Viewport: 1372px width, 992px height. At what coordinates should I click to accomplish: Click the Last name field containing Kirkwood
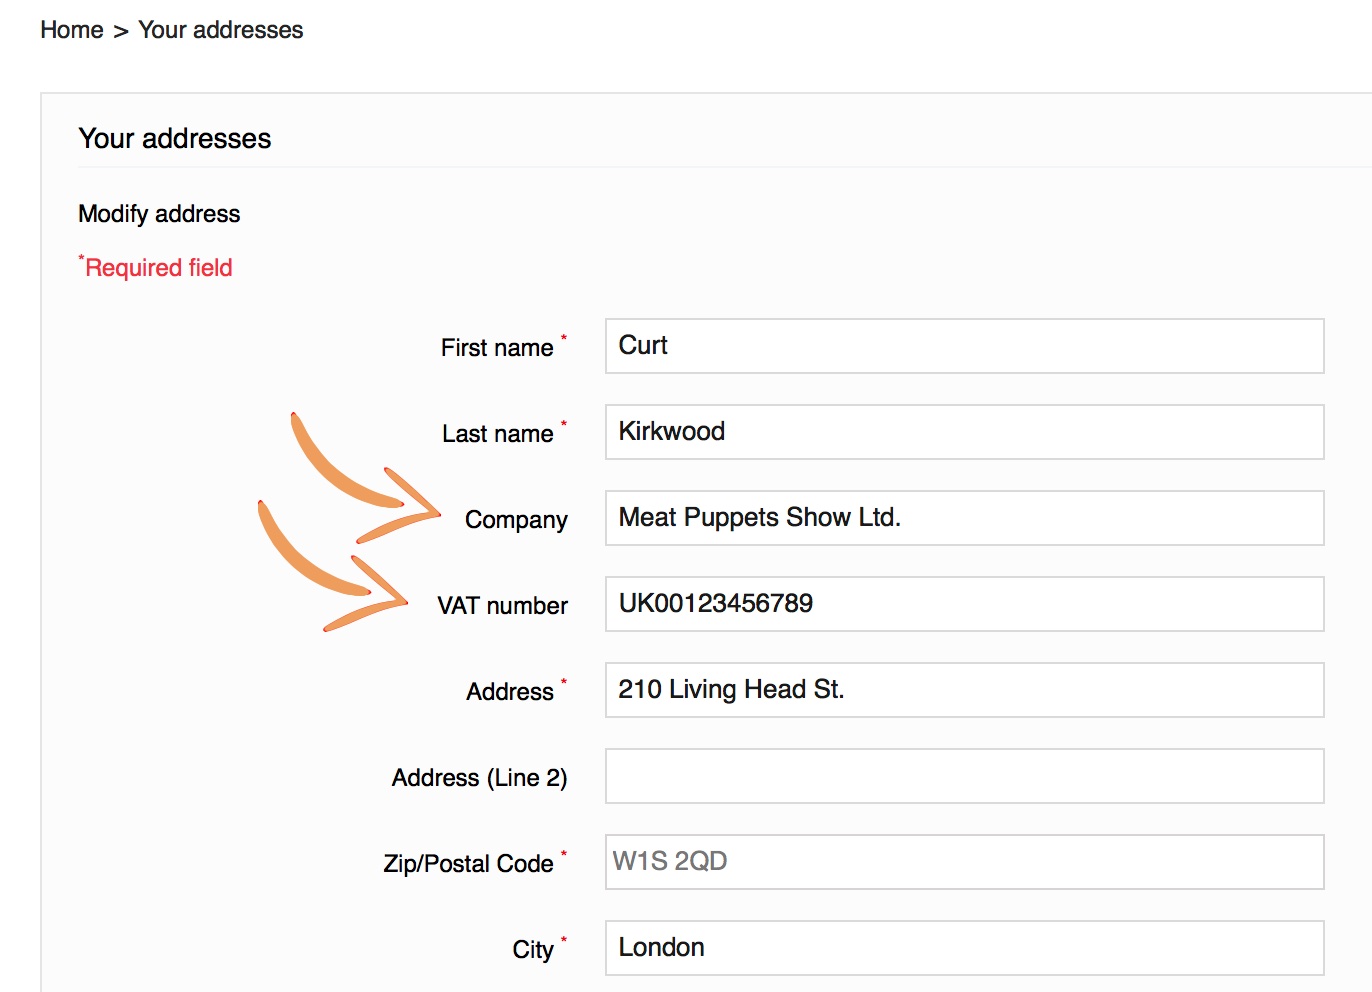tap(964, 432)
